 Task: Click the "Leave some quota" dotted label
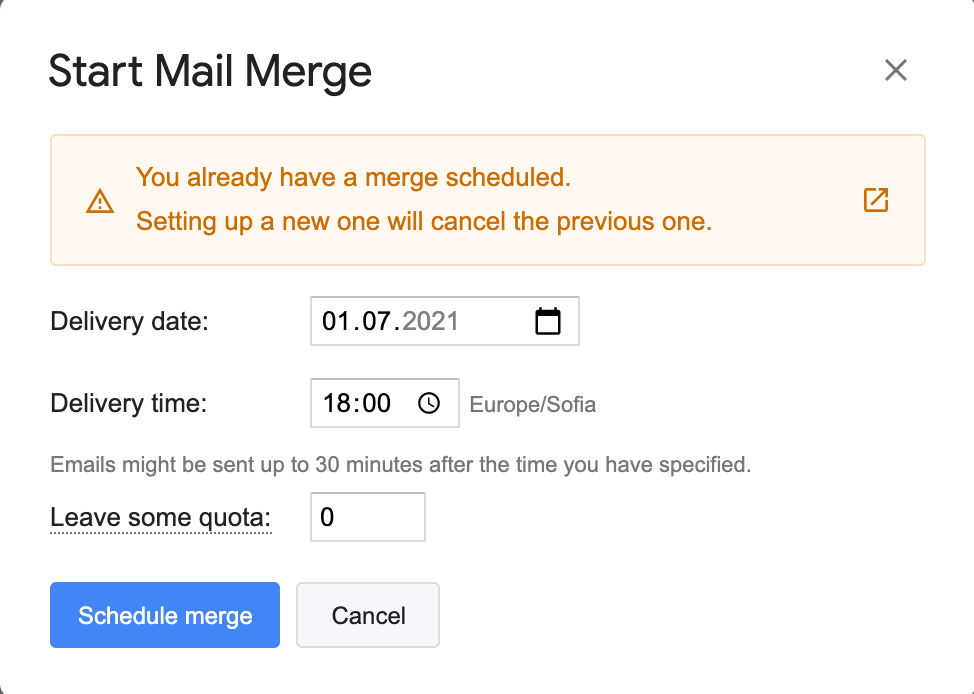point(160,518)
